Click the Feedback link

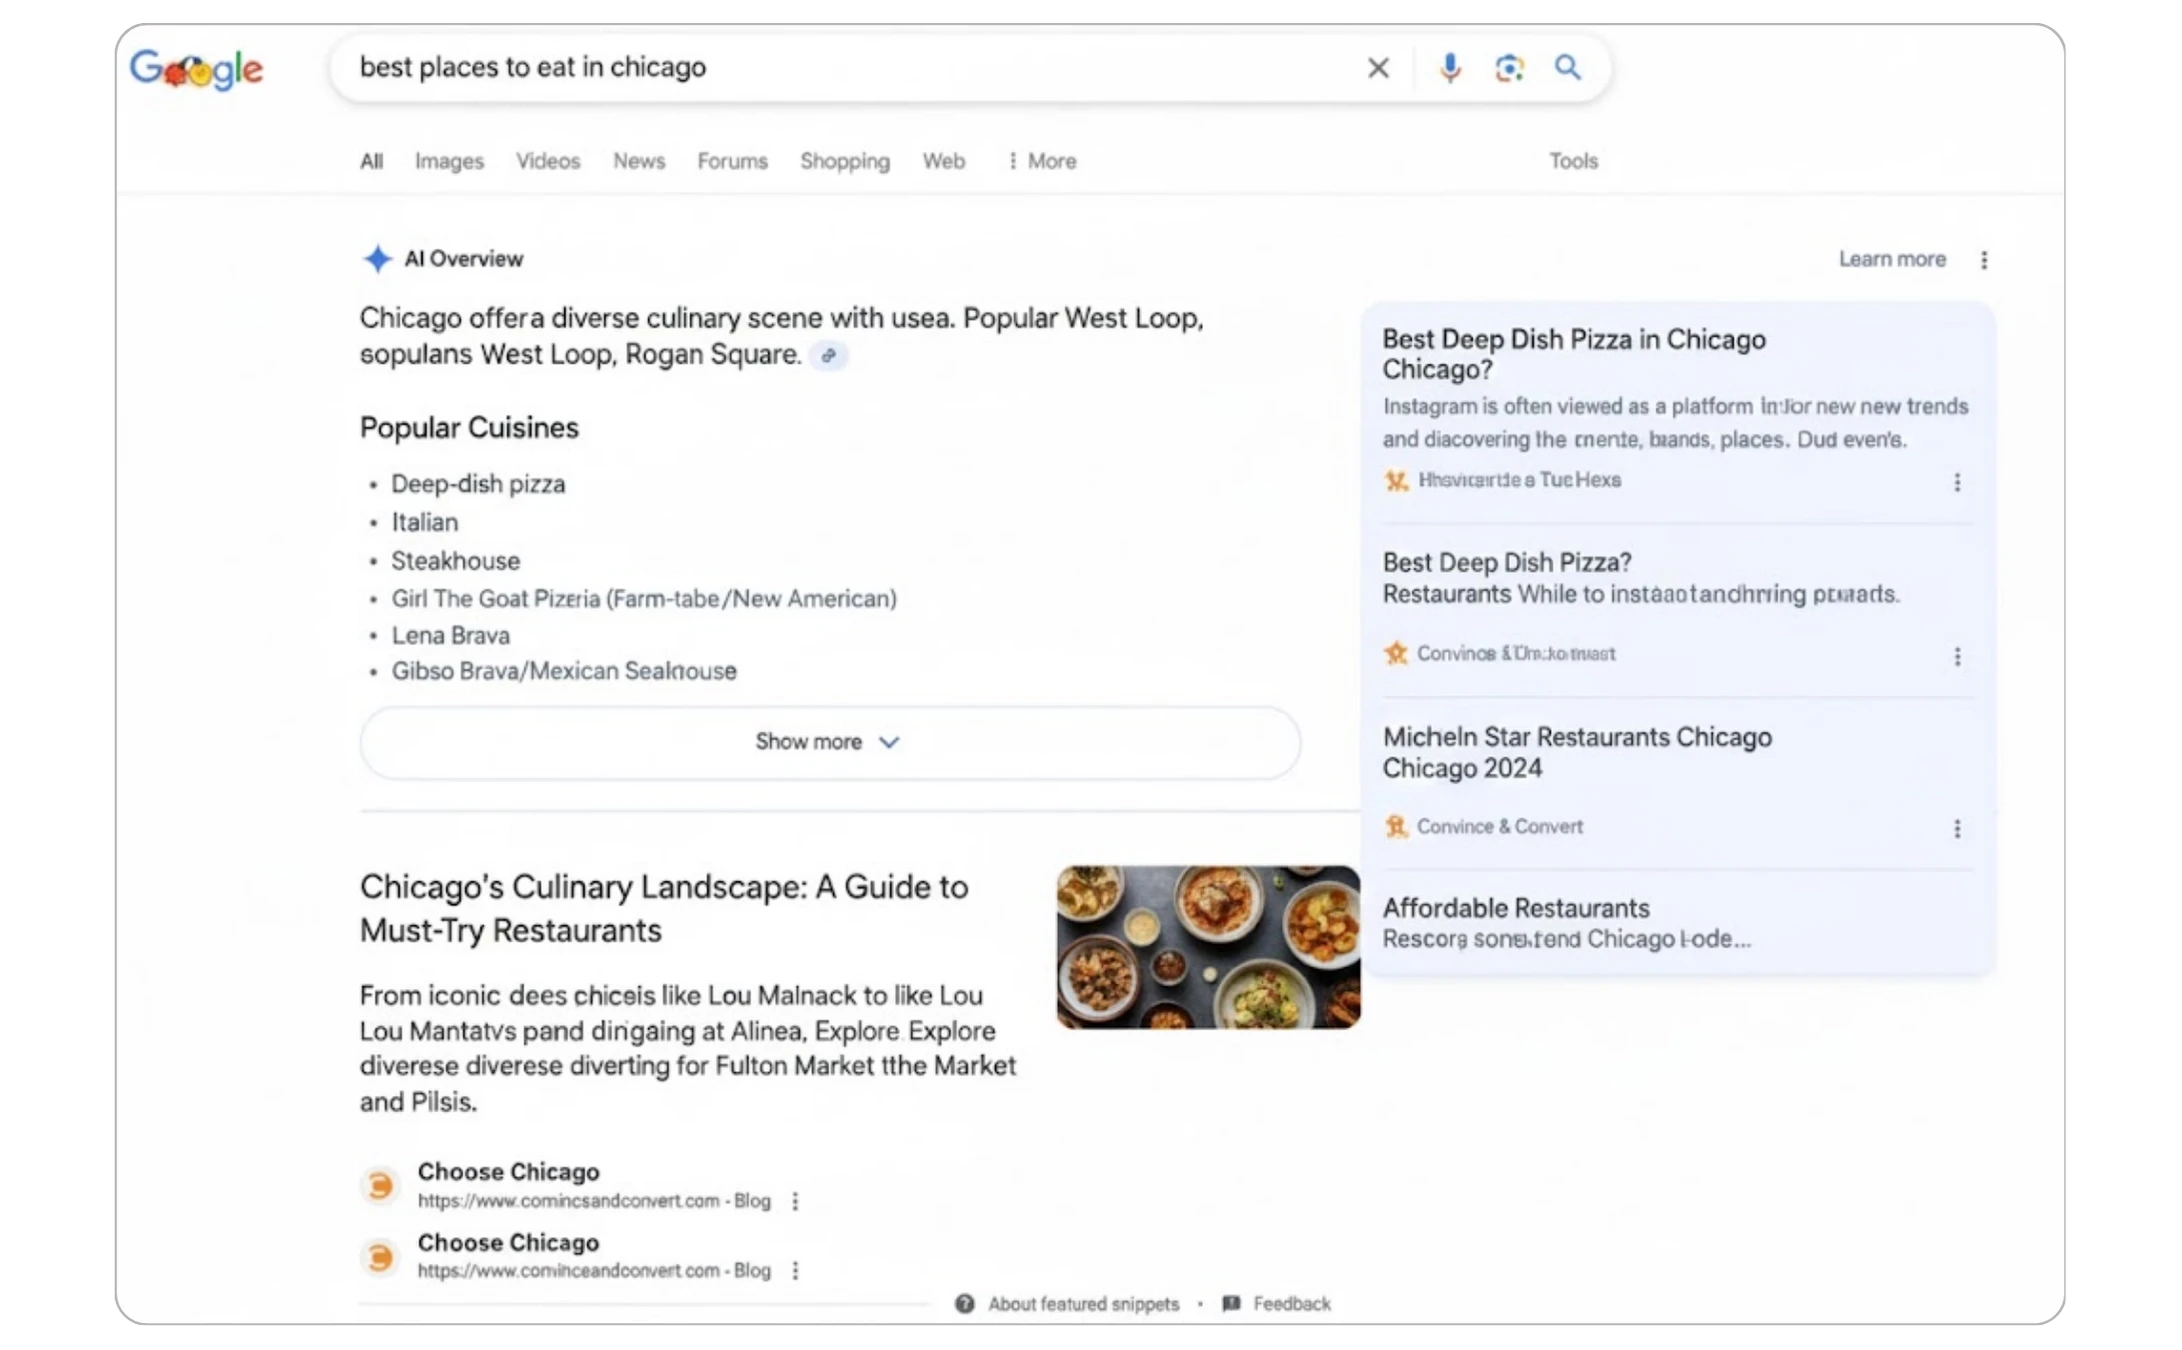(1291, 1304)
